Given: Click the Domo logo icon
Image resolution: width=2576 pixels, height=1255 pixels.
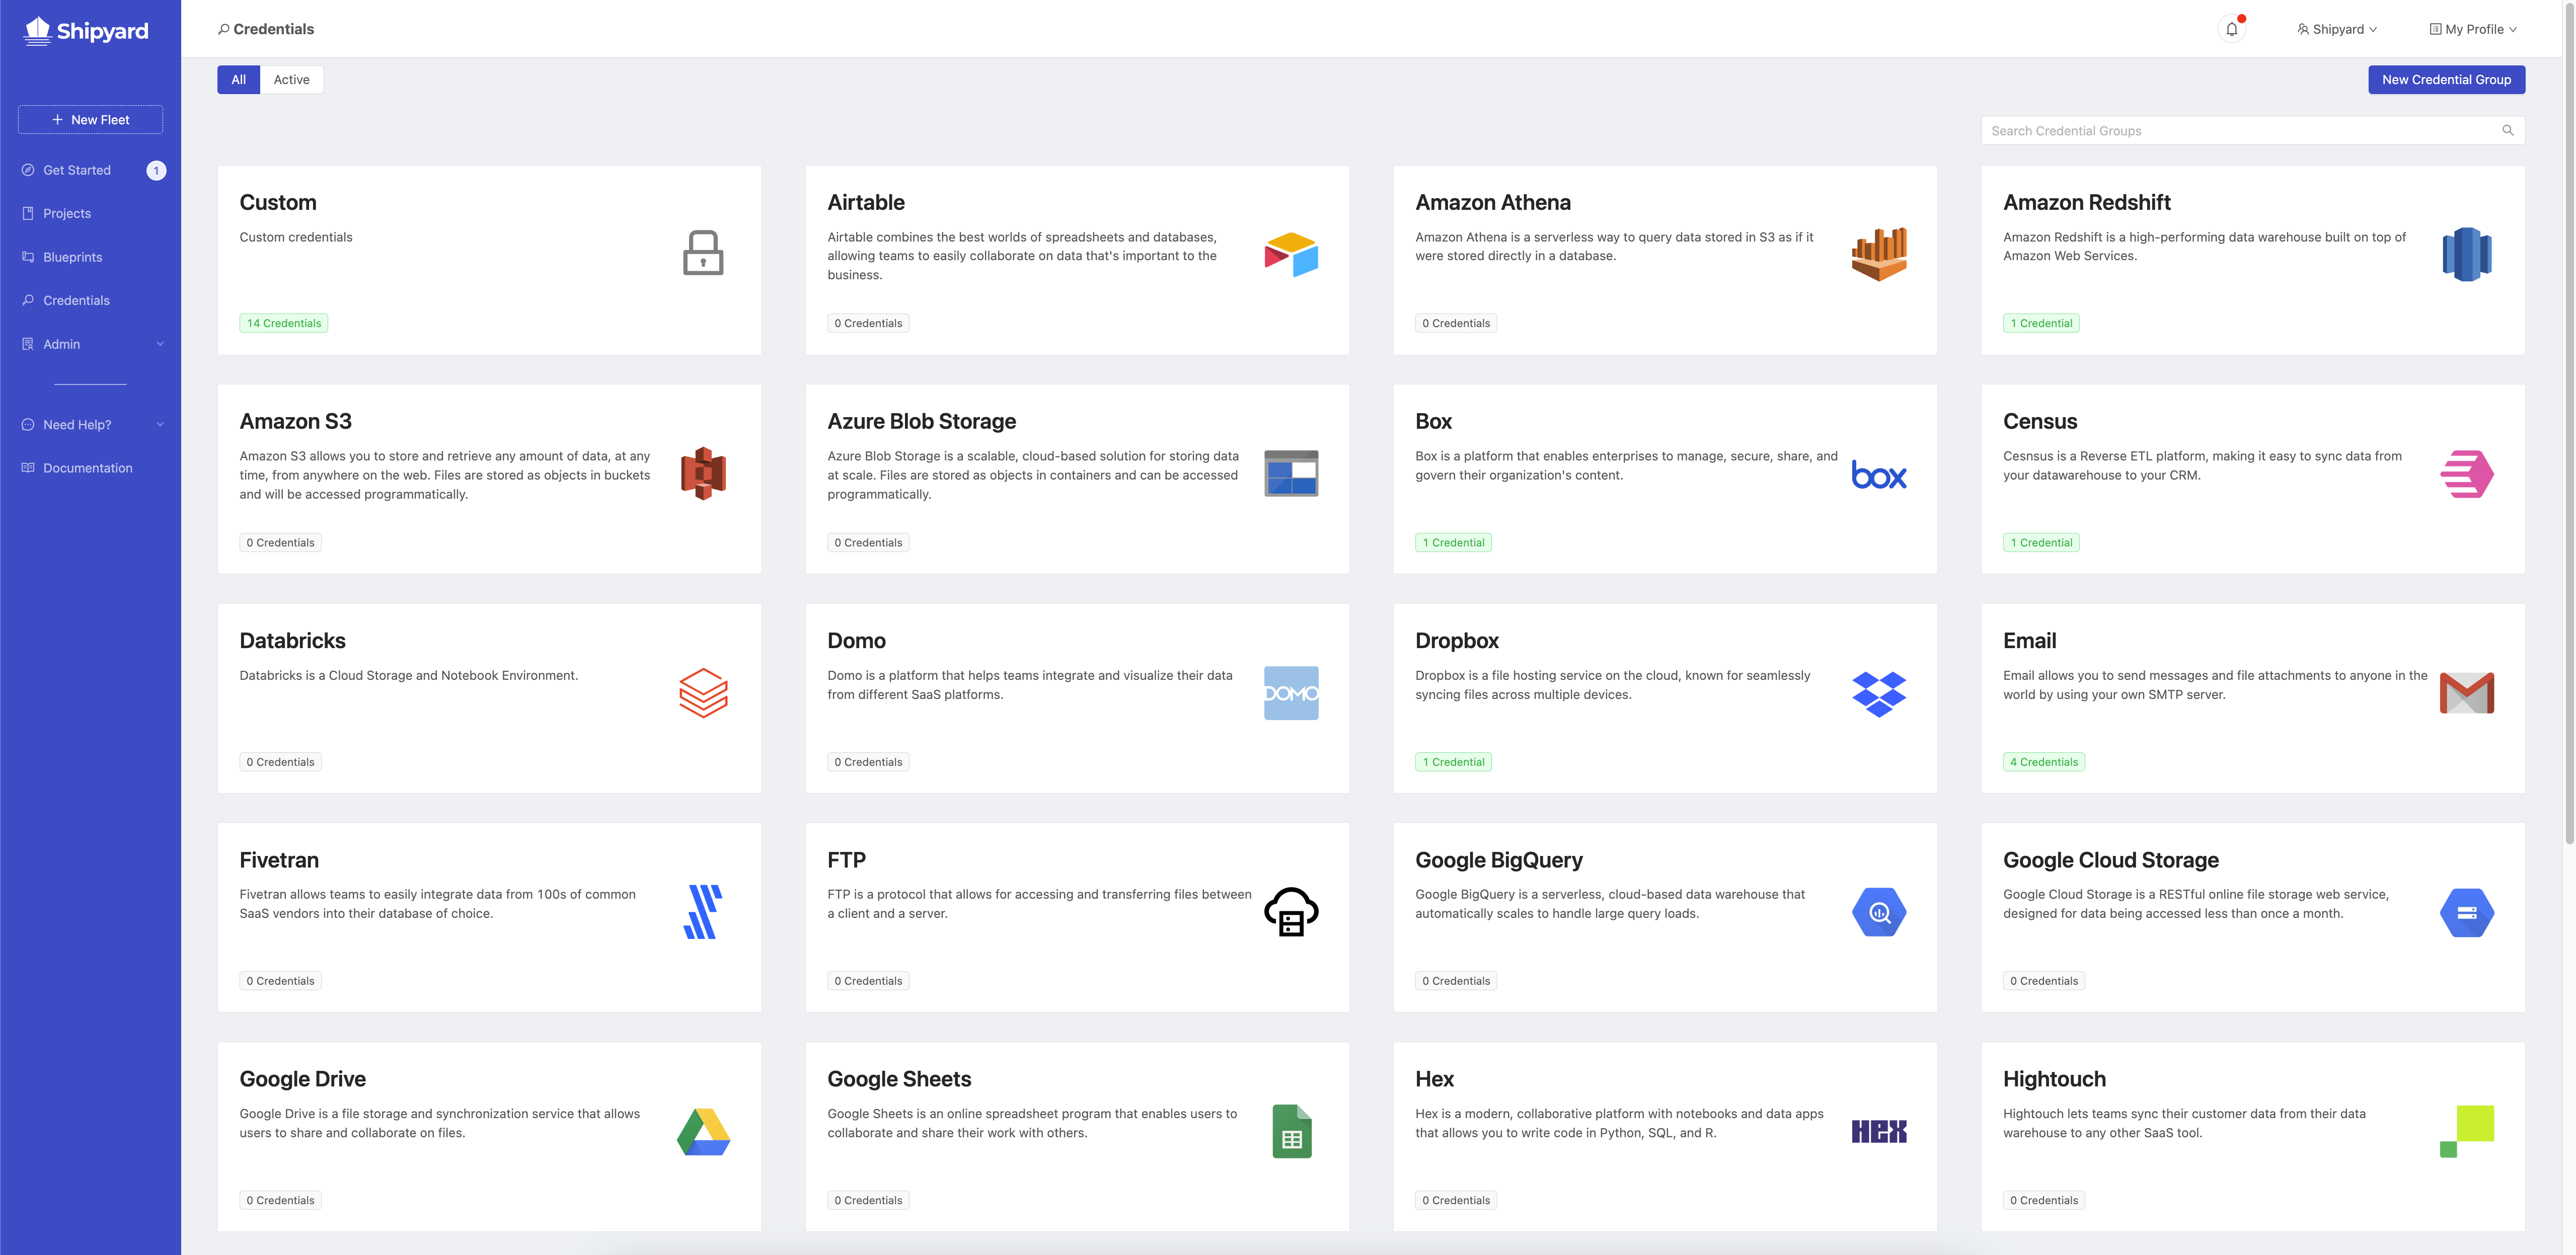Looking at the screenshot, I should coord(1291,693).
